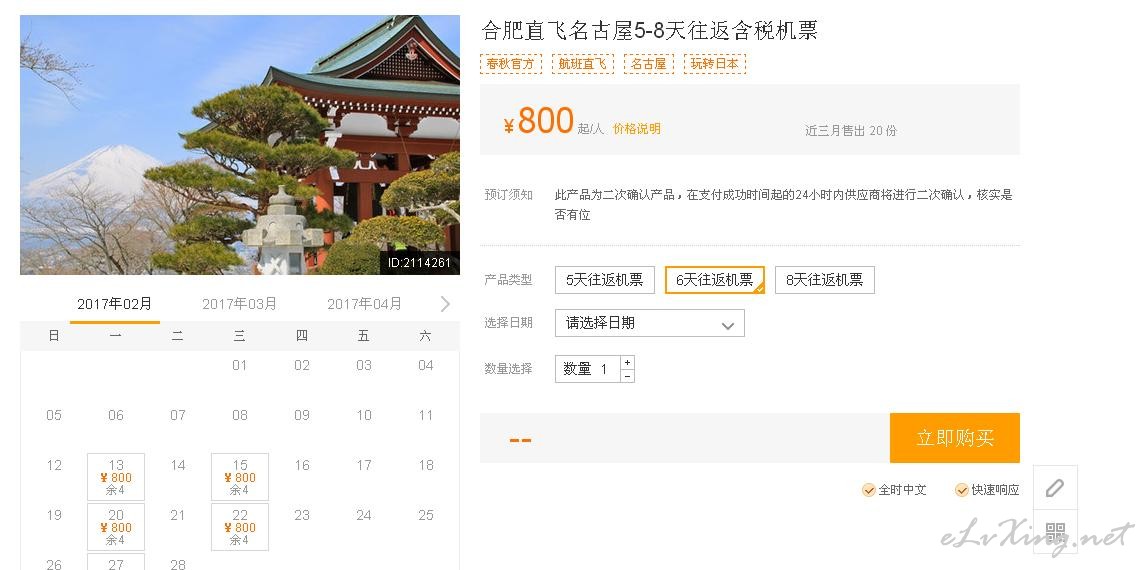Image resolution: width=1145 pixels, height=570 pixels.
Task: Pick February 15 with ¥800 price
Action: pos(240,477)
